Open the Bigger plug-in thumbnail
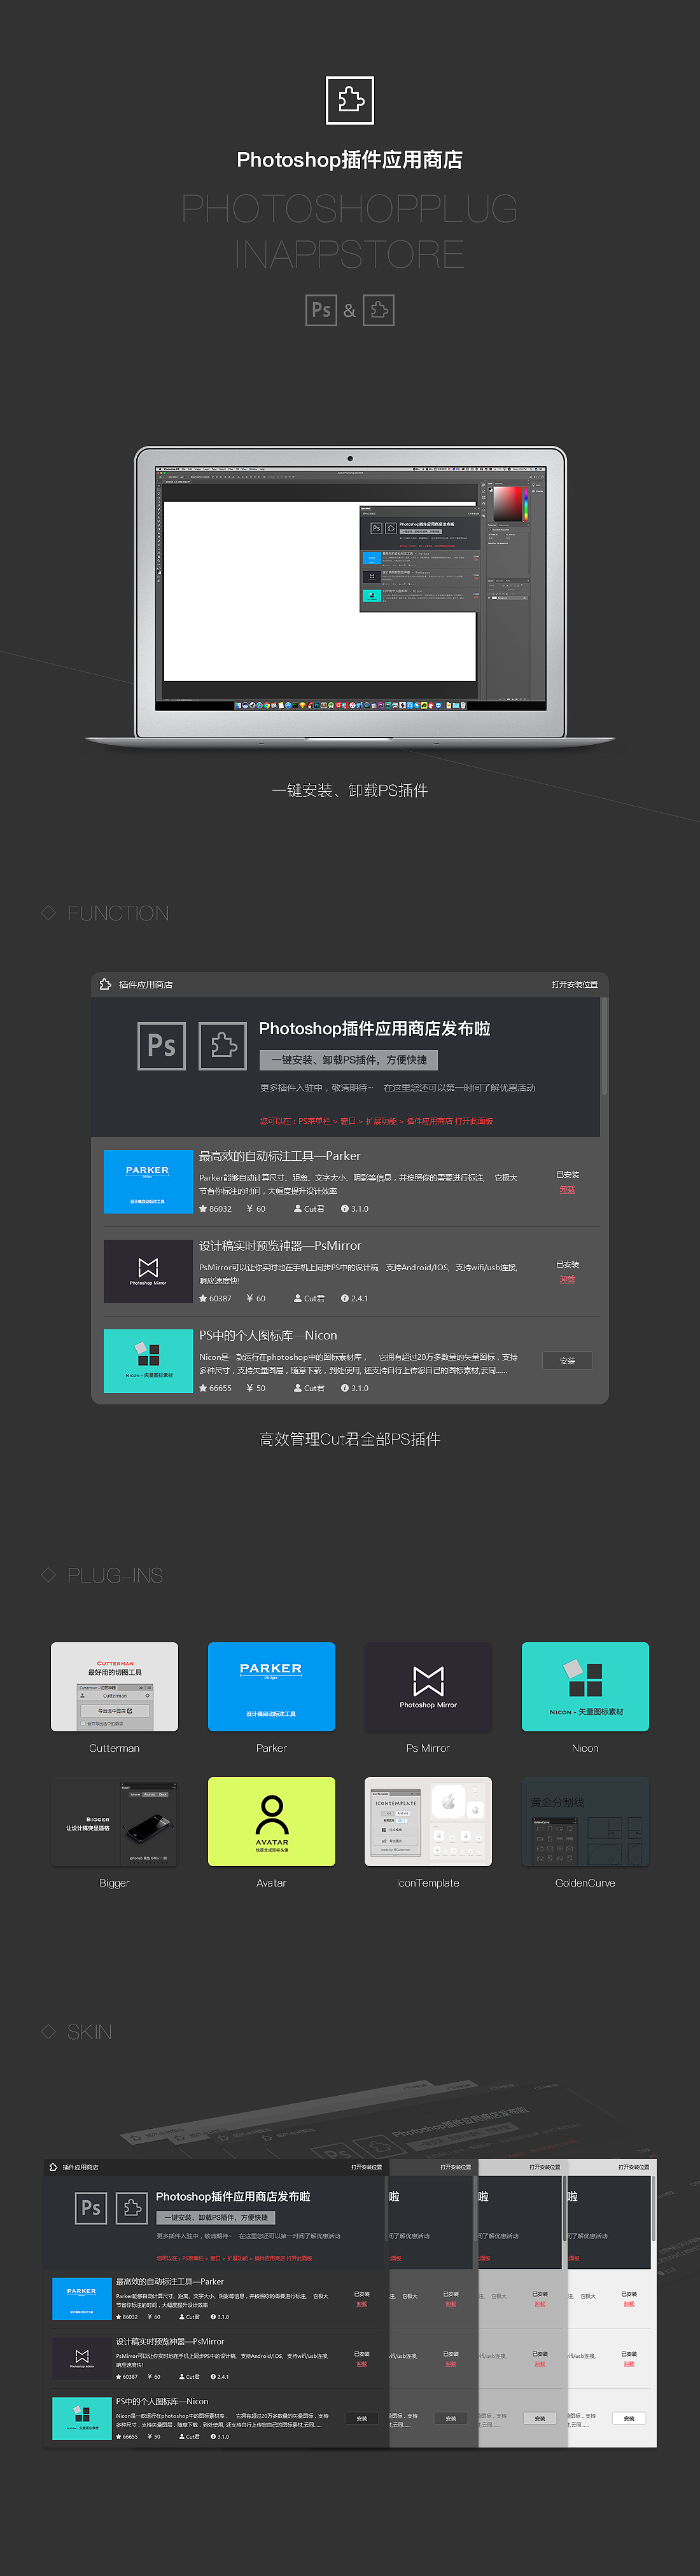The width and height of the screenshot is (700, 2576). coord(115,1822)
